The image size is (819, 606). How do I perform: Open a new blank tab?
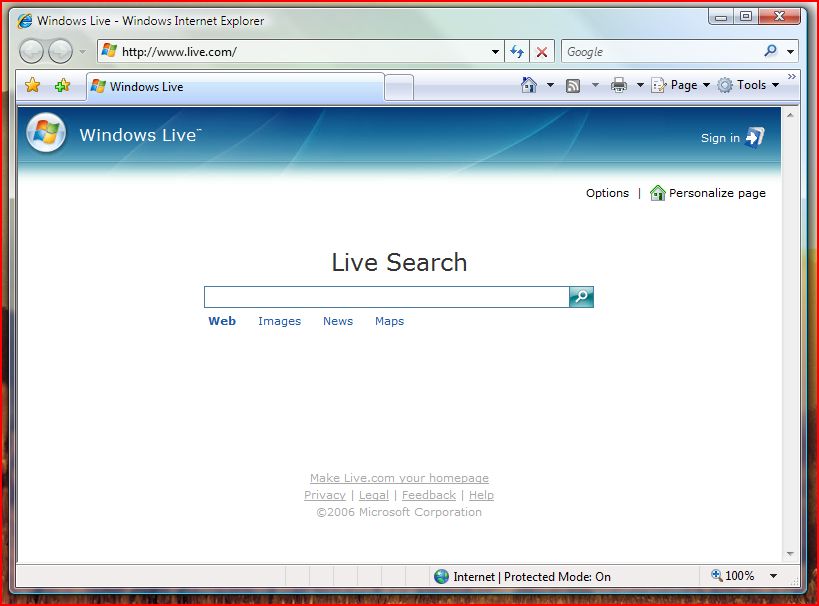pos(399,87)
